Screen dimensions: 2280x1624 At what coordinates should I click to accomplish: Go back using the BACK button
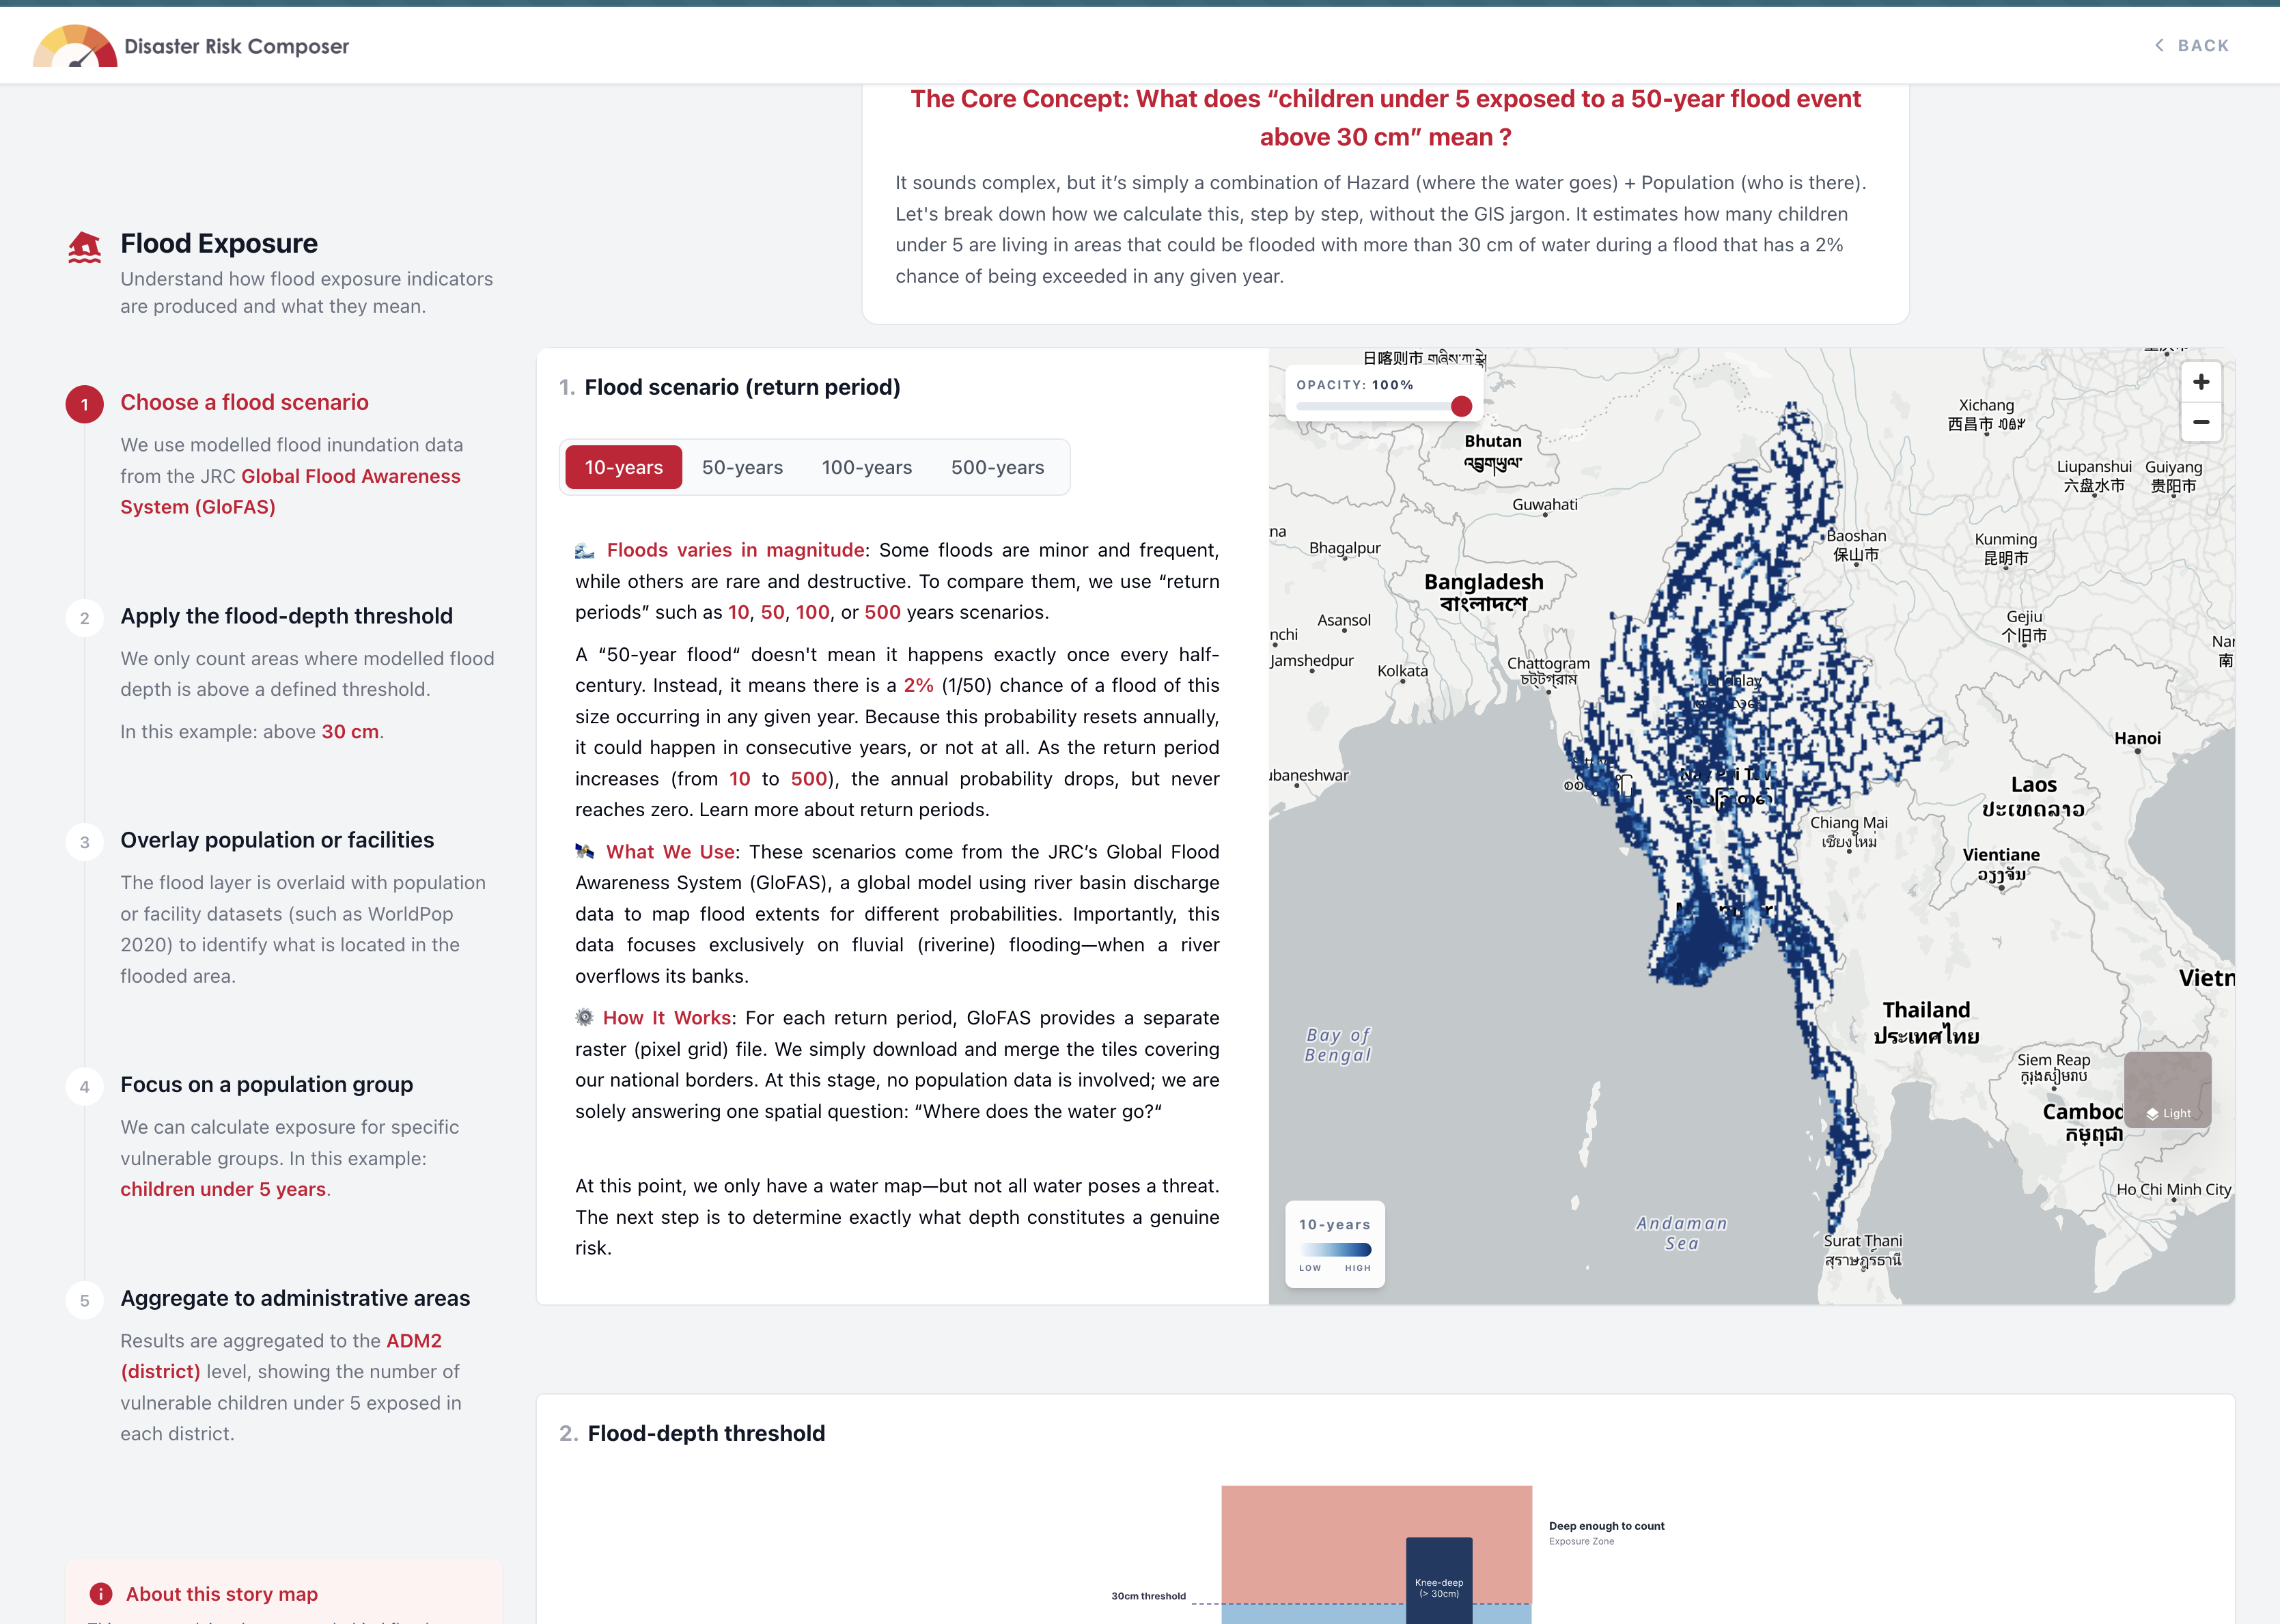pyautogui.click(x=2191, y=45)
